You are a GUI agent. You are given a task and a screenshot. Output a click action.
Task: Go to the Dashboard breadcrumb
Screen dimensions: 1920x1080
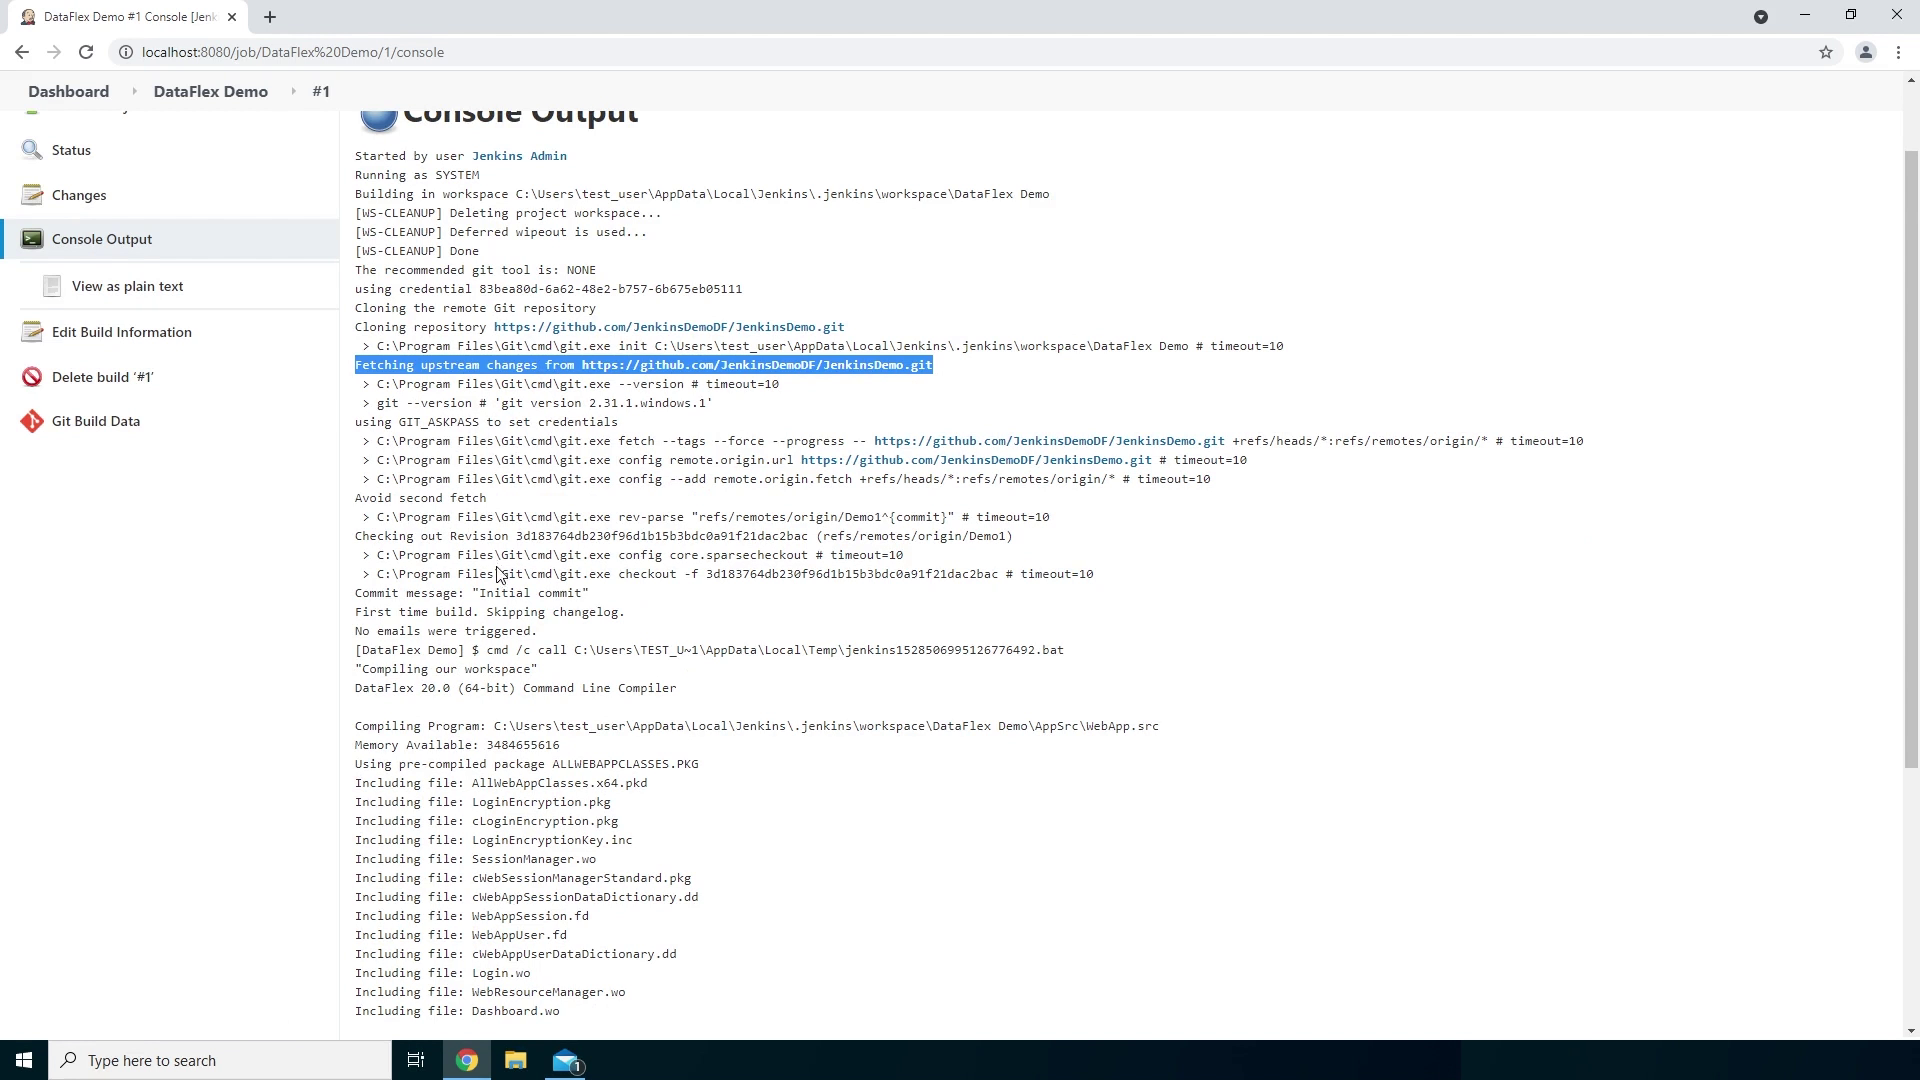(x=68, y=91)
